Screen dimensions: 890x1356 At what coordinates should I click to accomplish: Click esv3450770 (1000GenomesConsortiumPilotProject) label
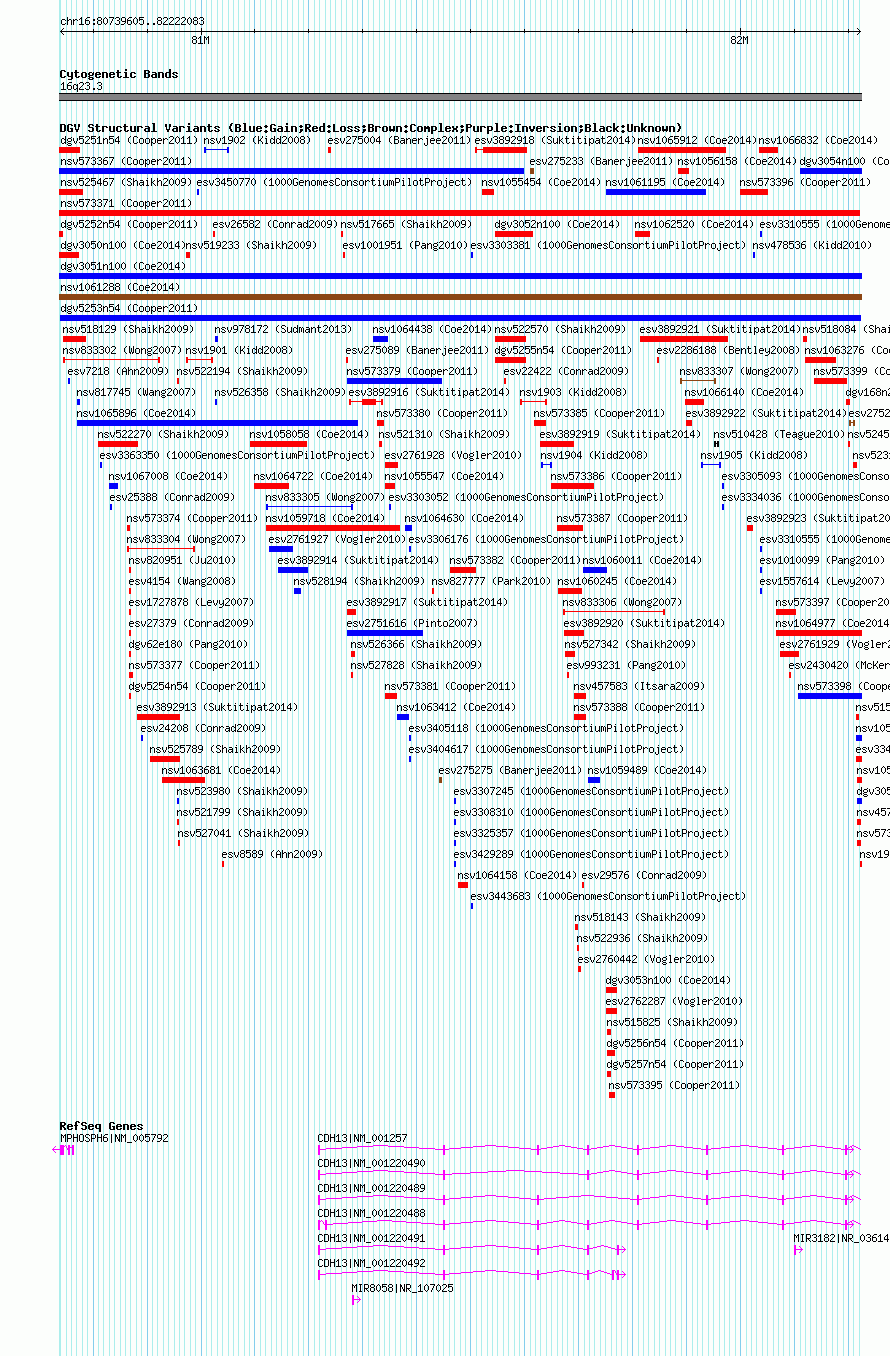tap(333, 182)
